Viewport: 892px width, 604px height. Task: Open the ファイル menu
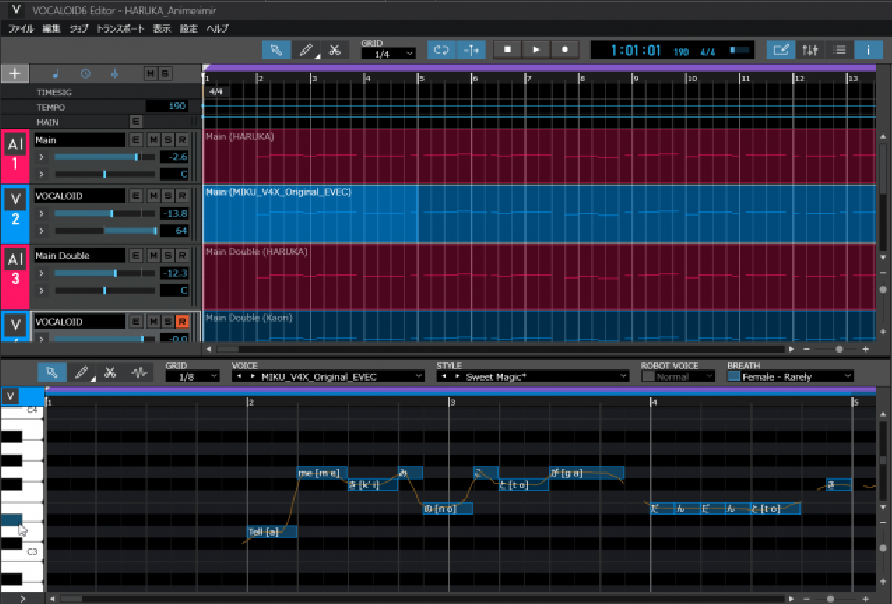pyautogui.click(x=20, y=28)
